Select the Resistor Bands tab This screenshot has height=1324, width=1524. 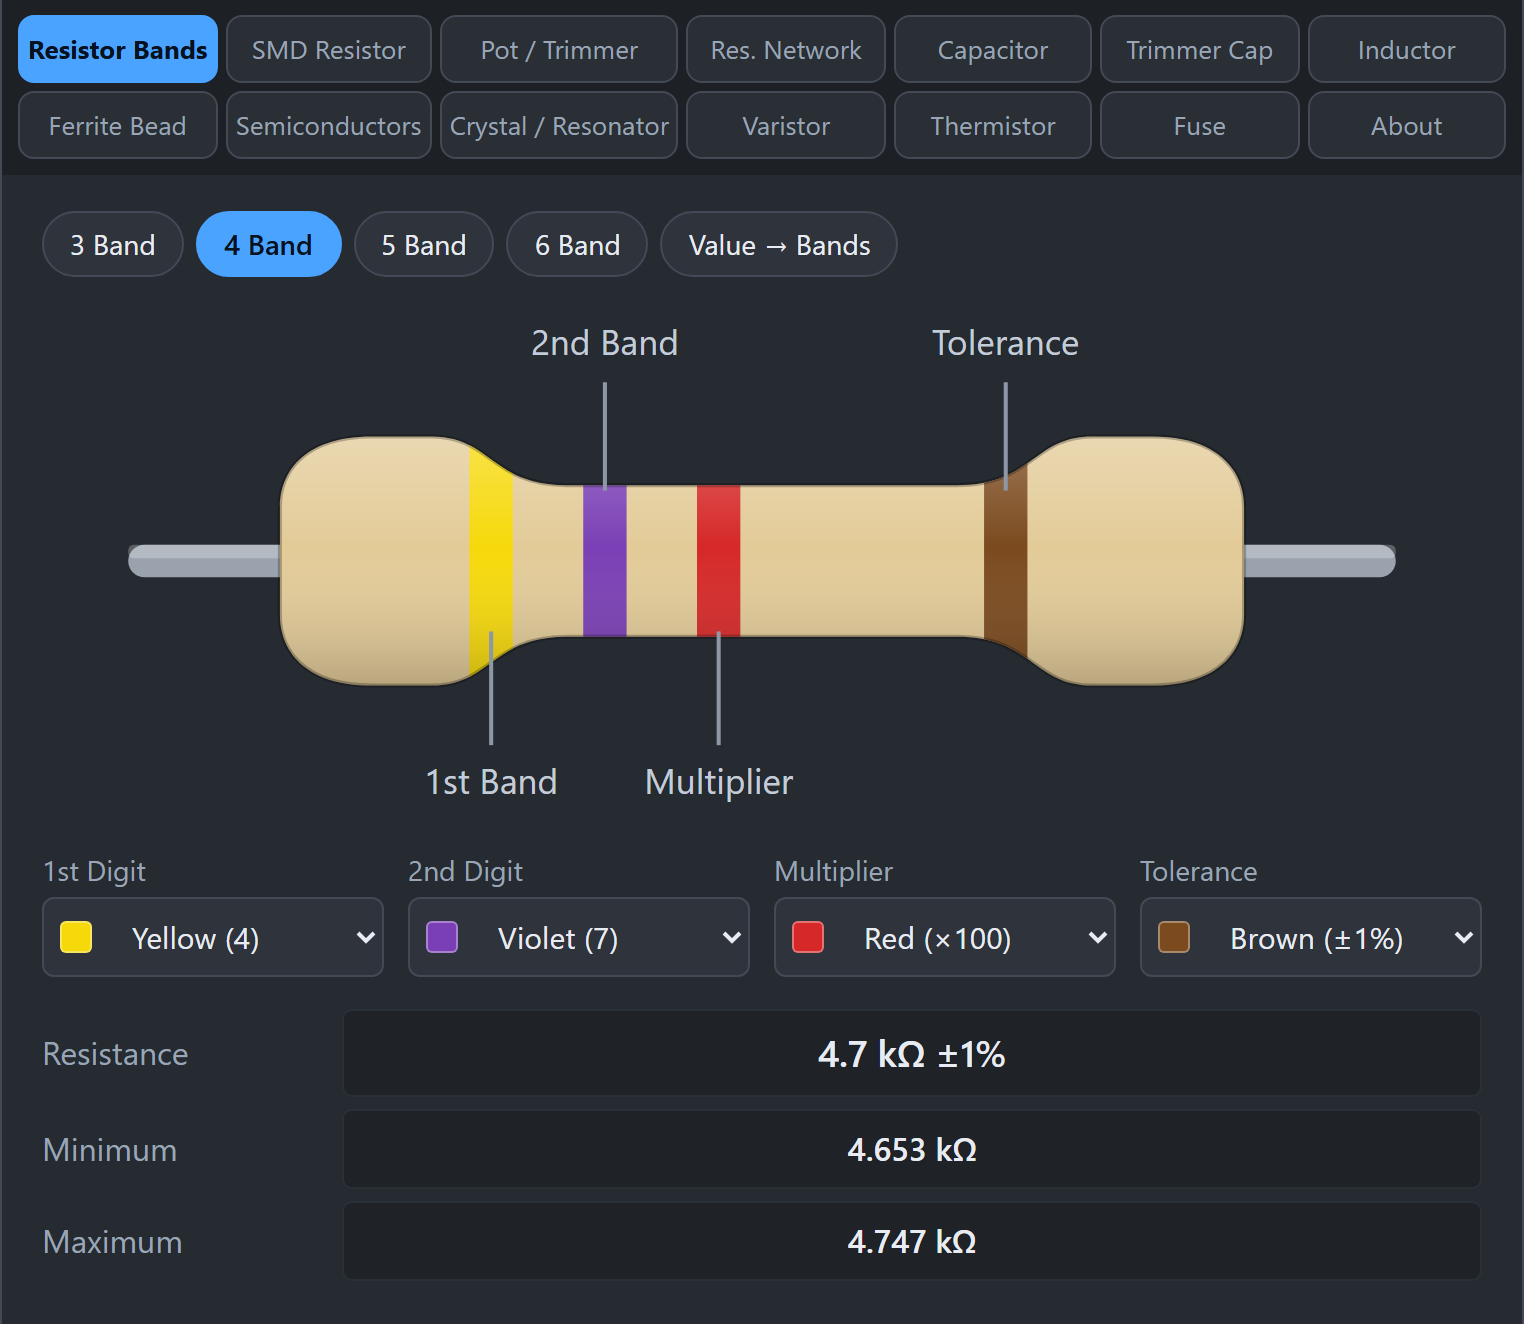point(118,49)
